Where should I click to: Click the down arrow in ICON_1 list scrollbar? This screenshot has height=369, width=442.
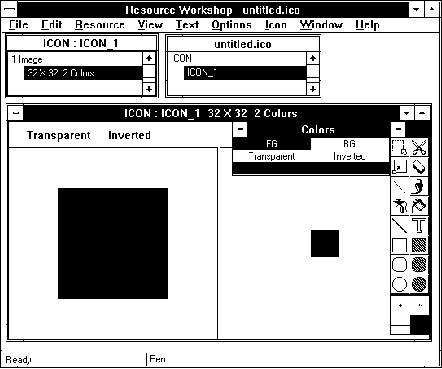point(149,89)
